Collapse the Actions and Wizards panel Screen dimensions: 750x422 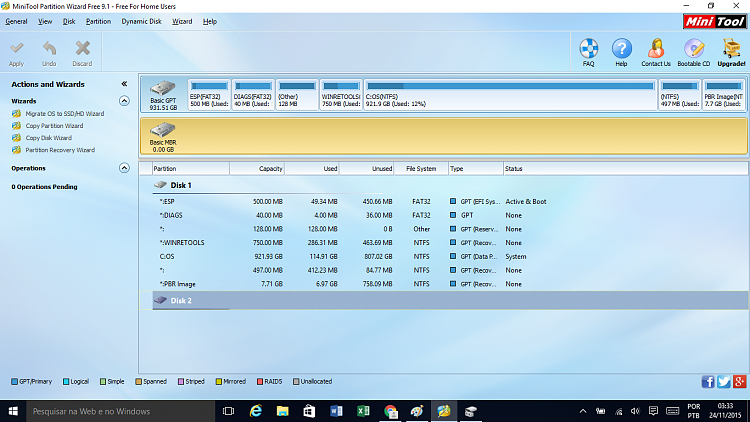(124, 84)
